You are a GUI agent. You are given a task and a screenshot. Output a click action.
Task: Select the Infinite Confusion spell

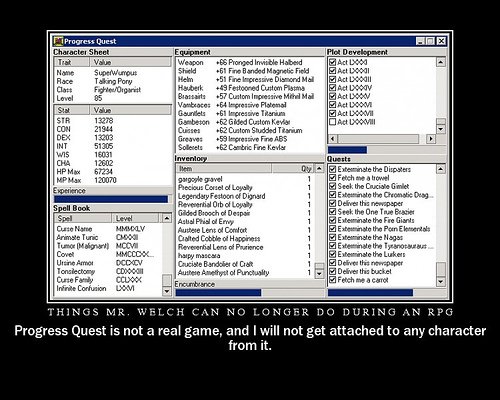click(108, 288)
